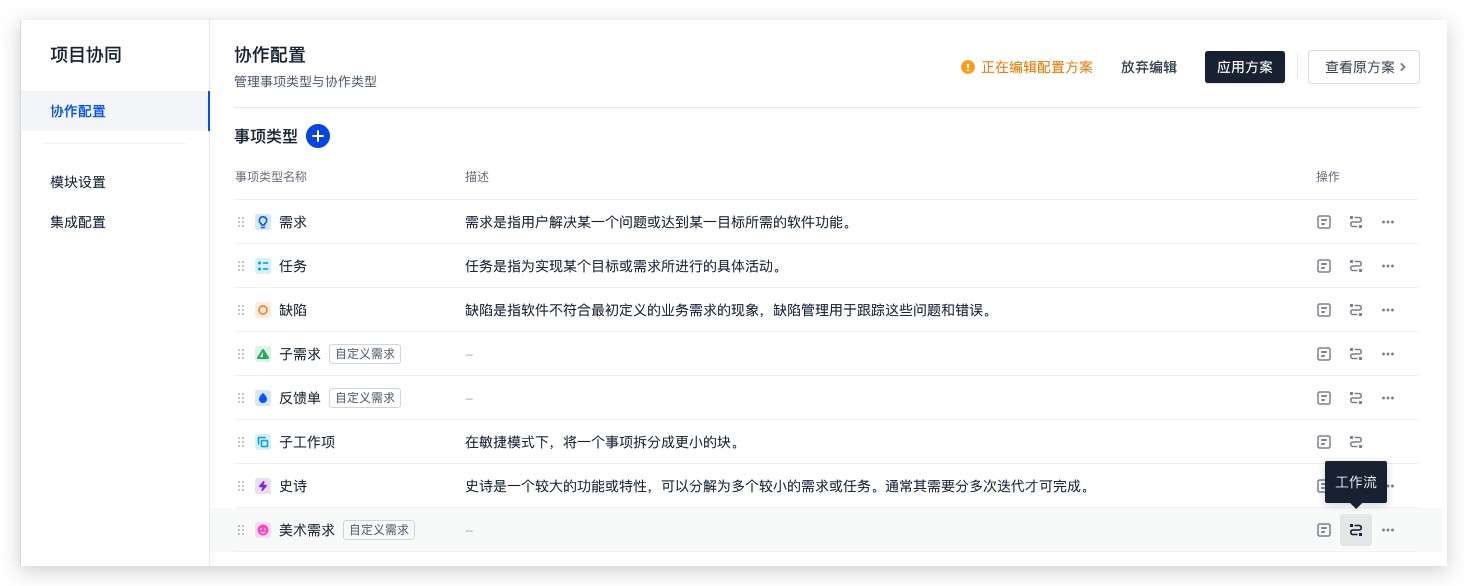Open more options for 美术需求 row

(1388, 530)
